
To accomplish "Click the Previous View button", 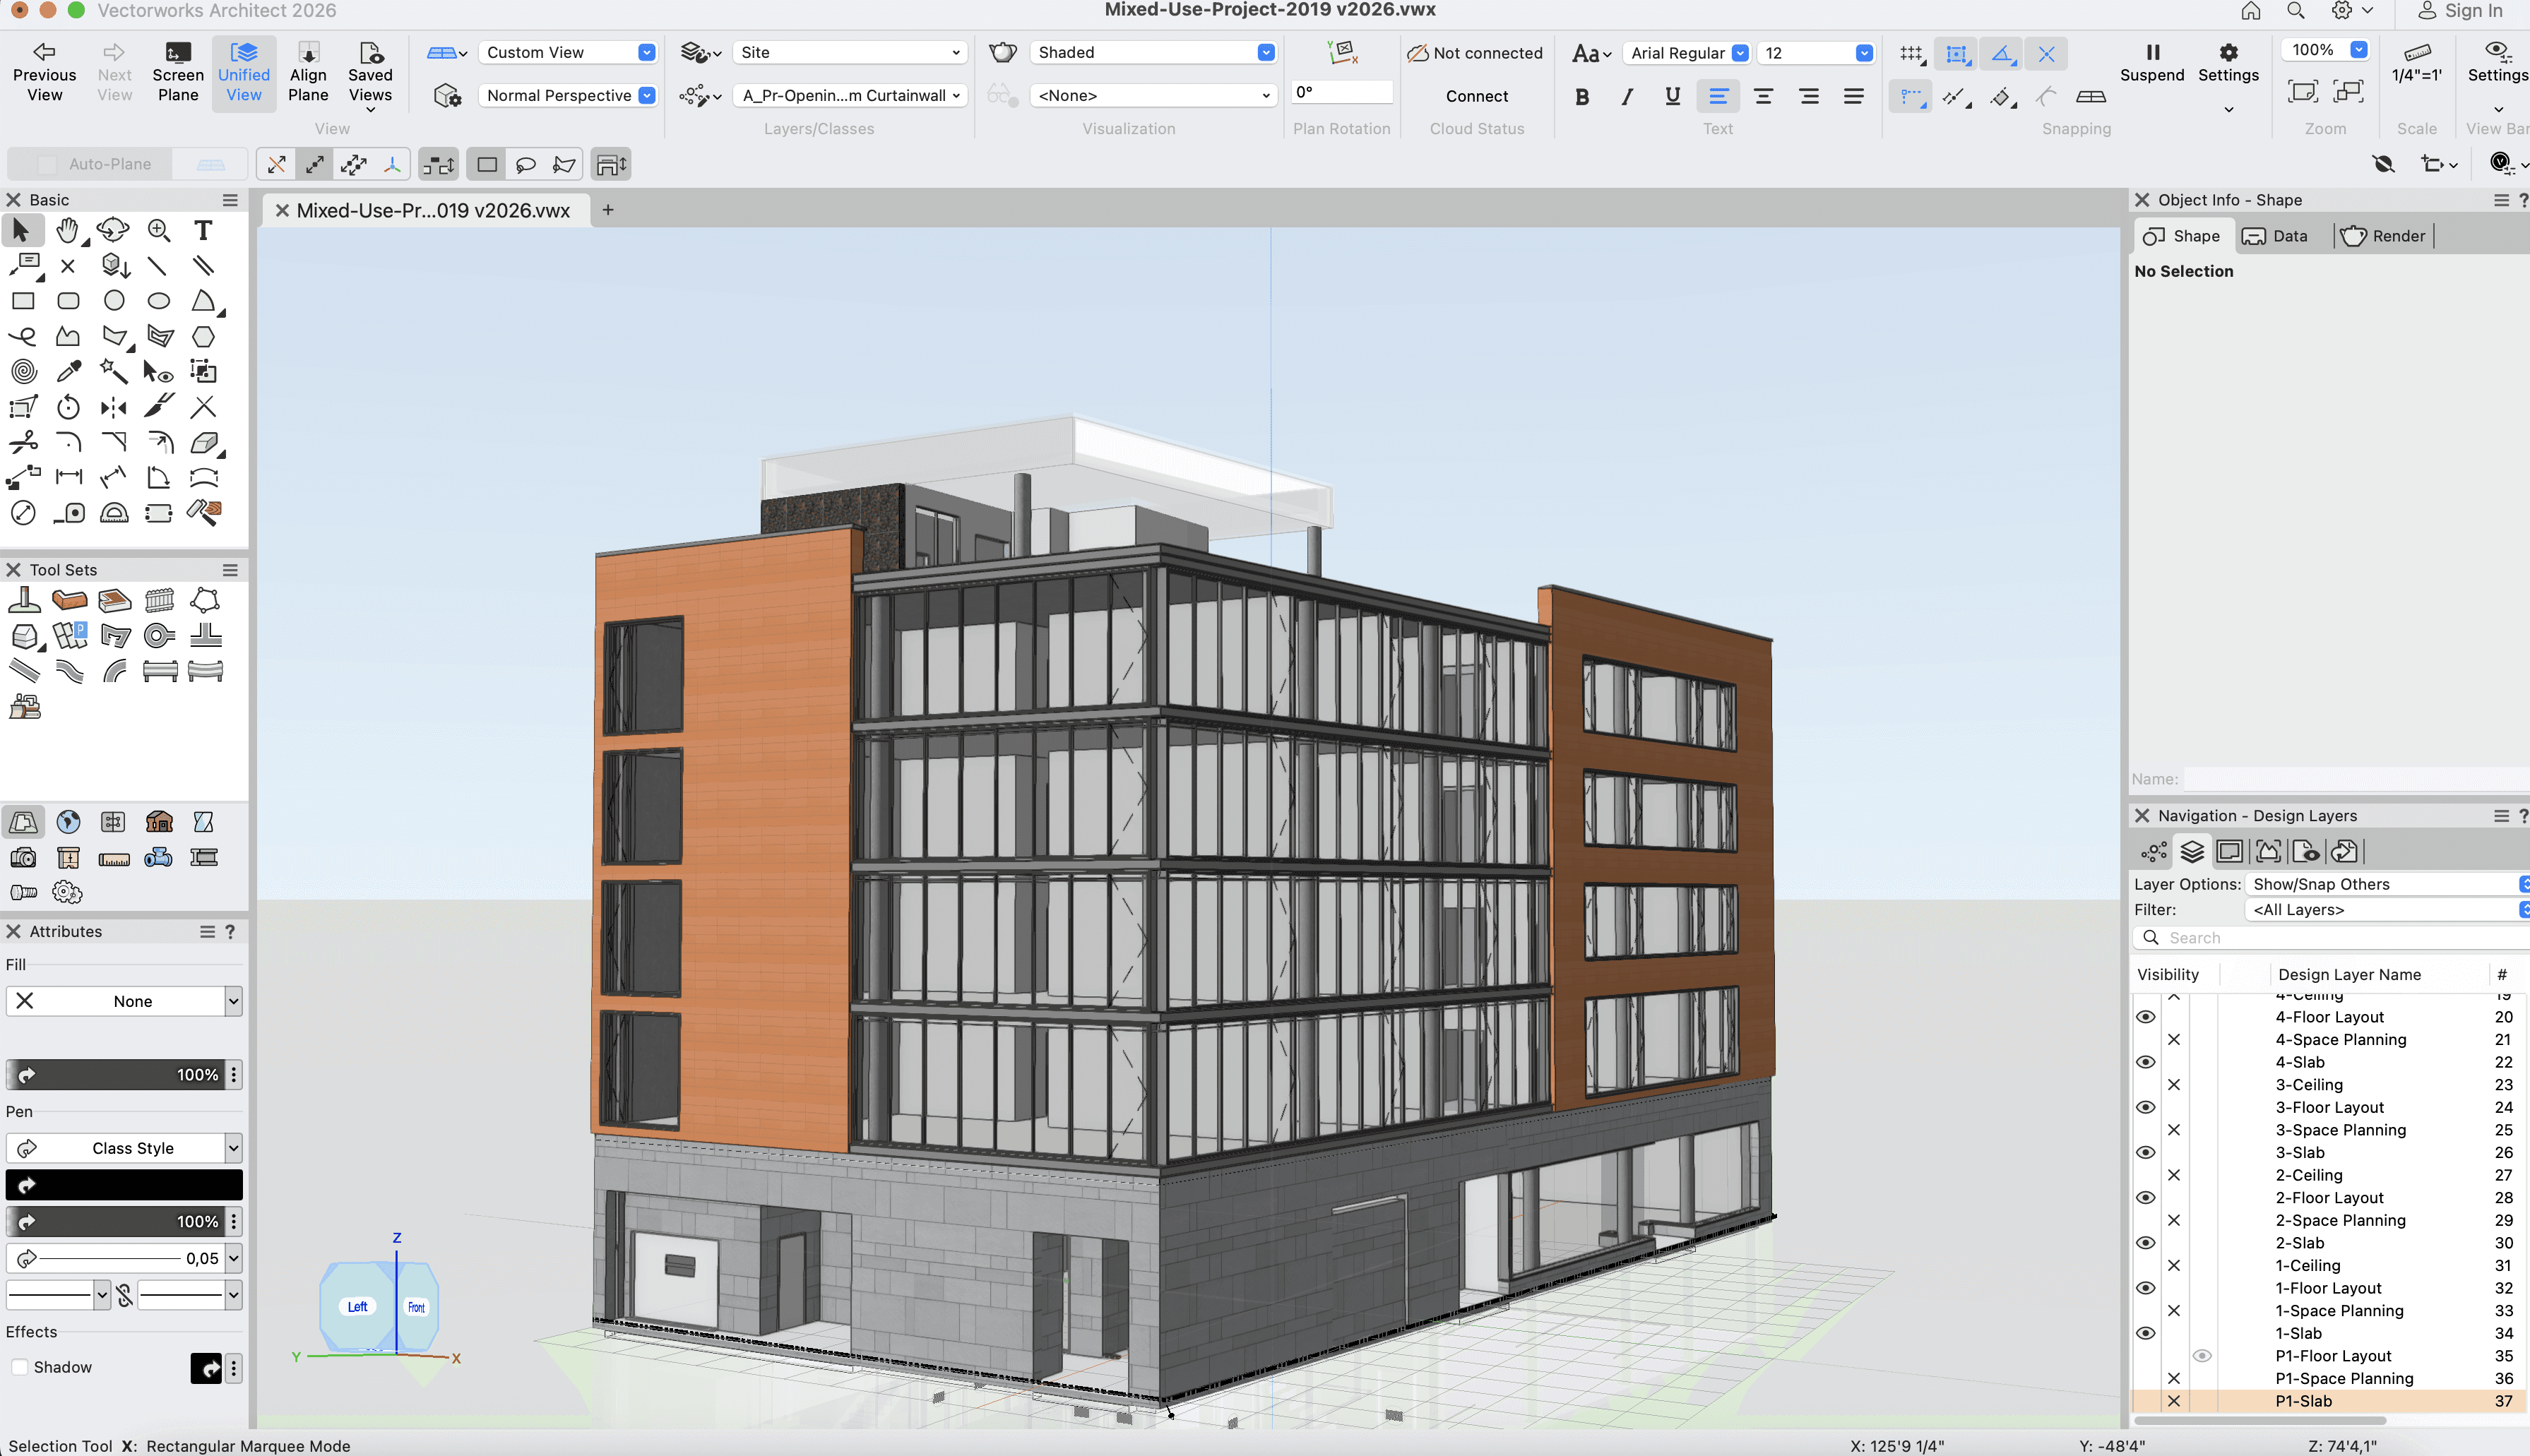I will 44,72.
